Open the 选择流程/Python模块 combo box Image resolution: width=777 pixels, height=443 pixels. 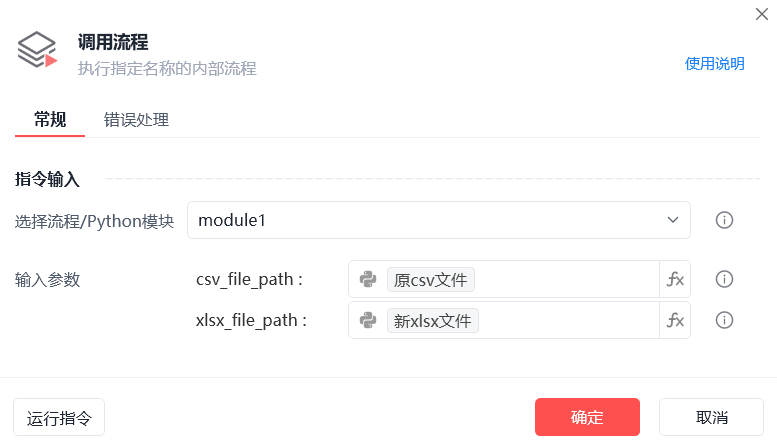[439, 220]
